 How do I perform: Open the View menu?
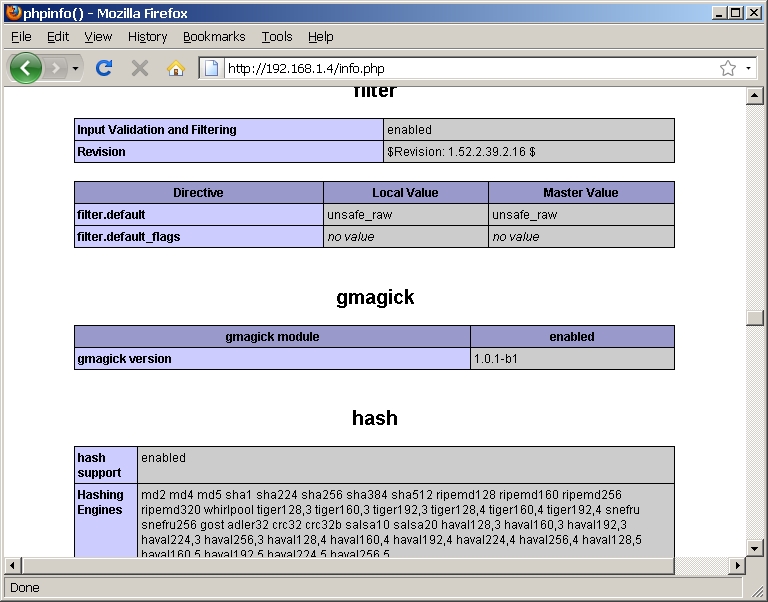point(98,37)
